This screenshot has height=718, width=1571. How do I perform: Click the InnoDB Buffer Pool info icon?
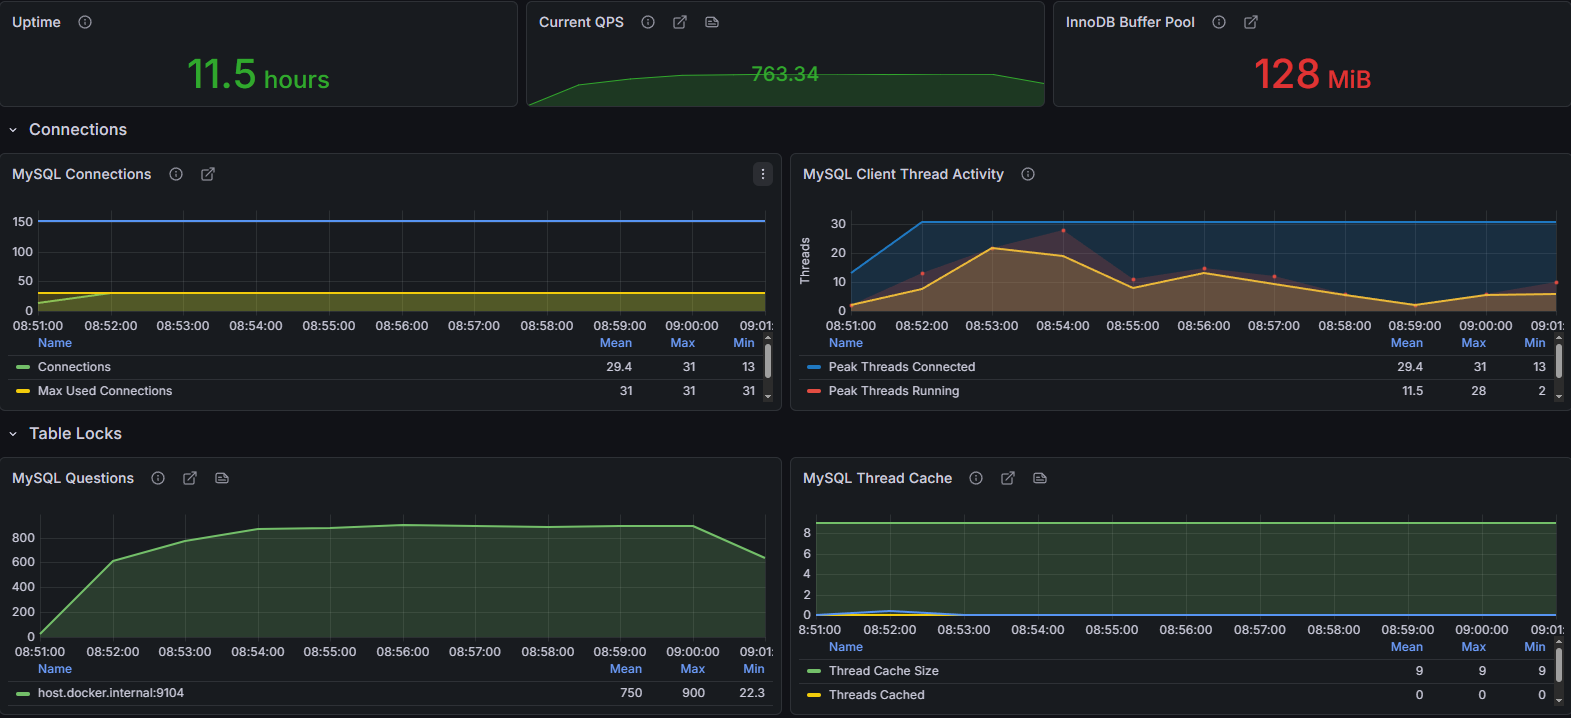click(x=1219, y=22)
